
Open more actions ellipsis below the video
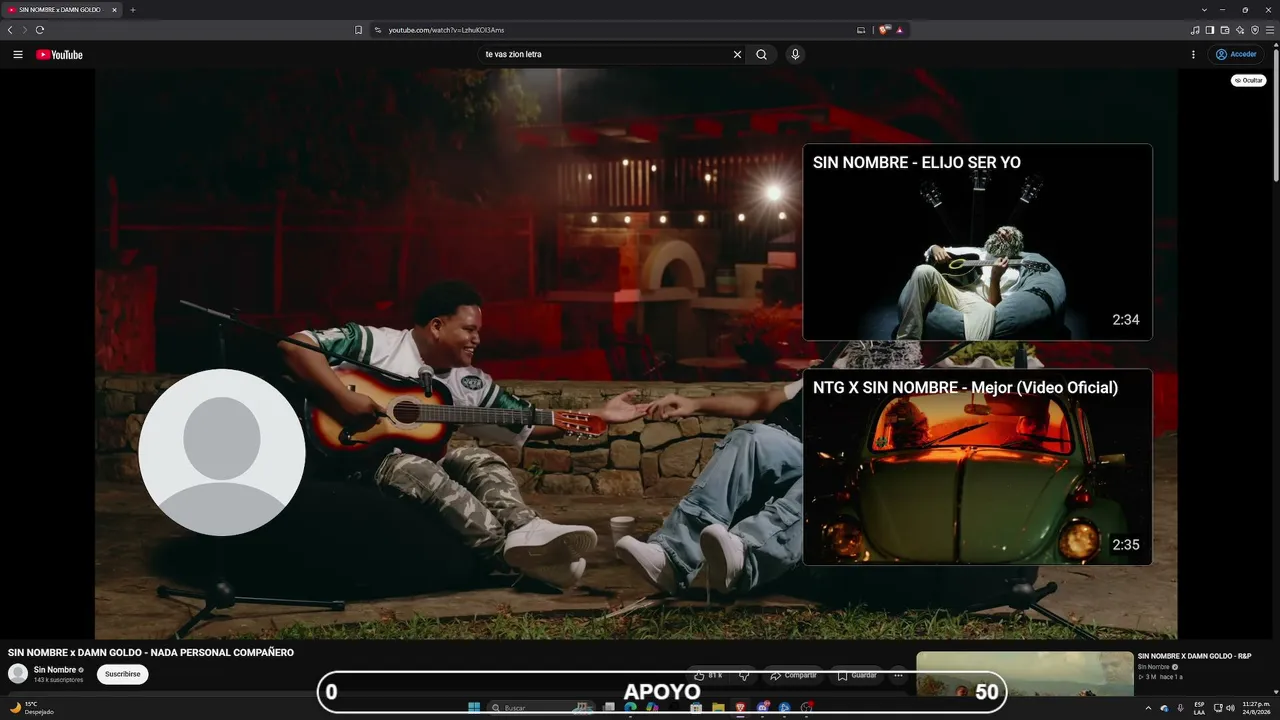coord(898,676)
